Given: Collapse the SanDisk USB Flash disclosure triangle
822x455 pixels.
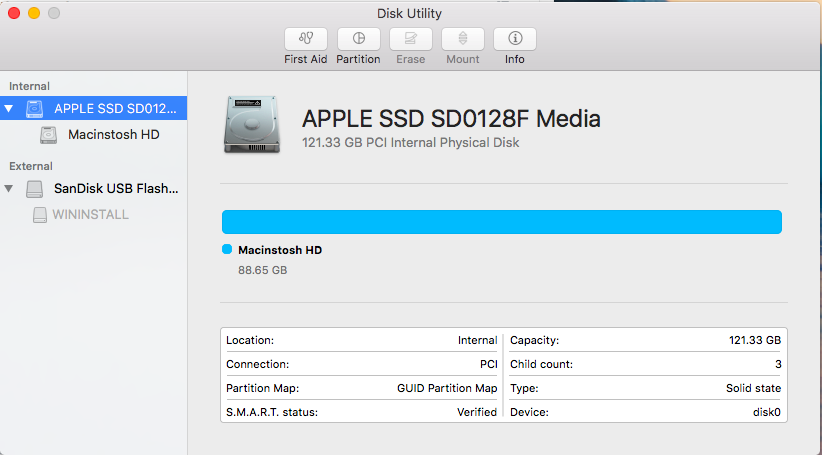Looking at the screenshot, I should [x=8, y=188].
